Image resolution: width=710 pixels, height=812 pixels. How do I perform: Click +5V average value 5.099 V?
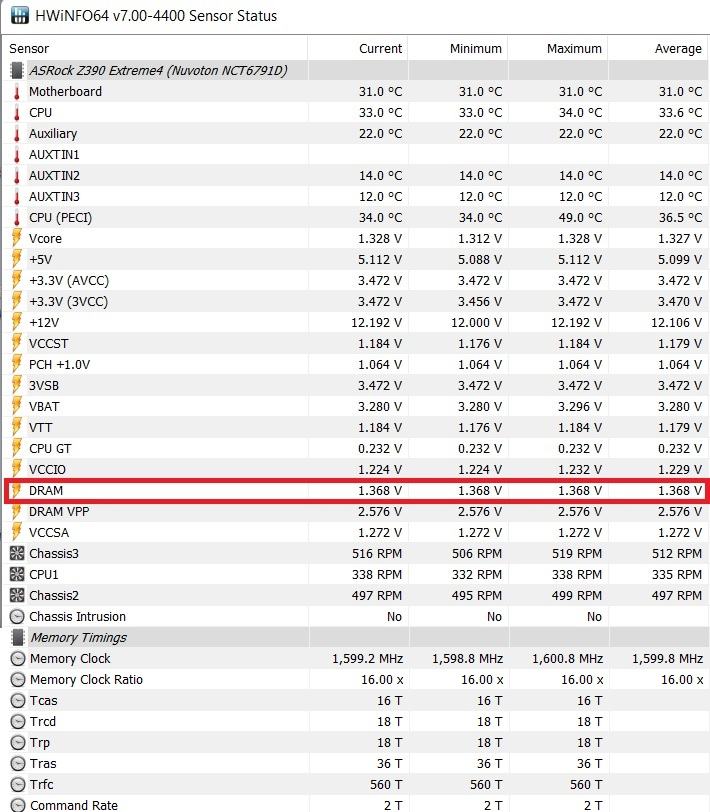click(680, 260)
